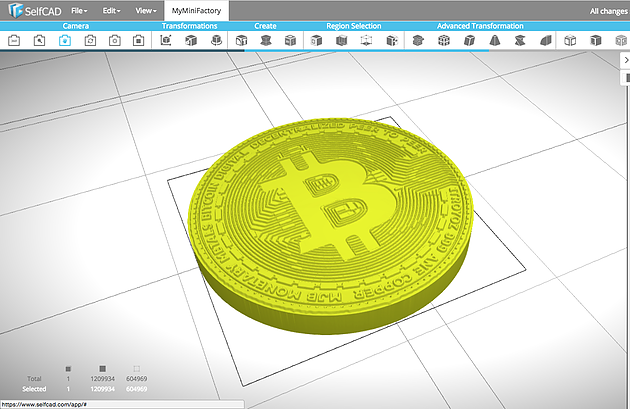
Task: Click the All changes status text
Action: pyautogui.click(x=608, y=11)
